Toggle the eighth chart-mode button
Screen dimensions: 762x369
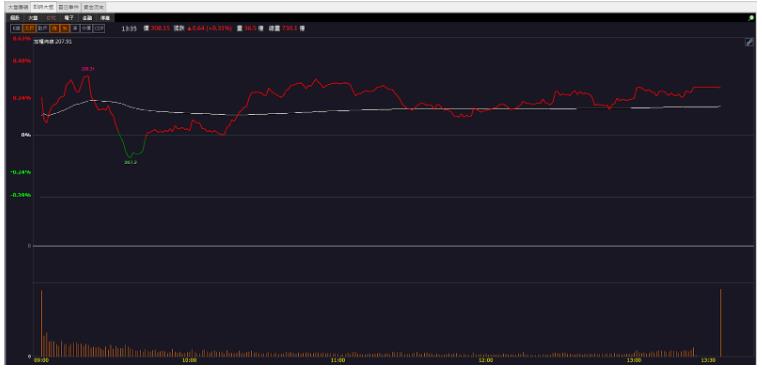click(x=99, y=28)
